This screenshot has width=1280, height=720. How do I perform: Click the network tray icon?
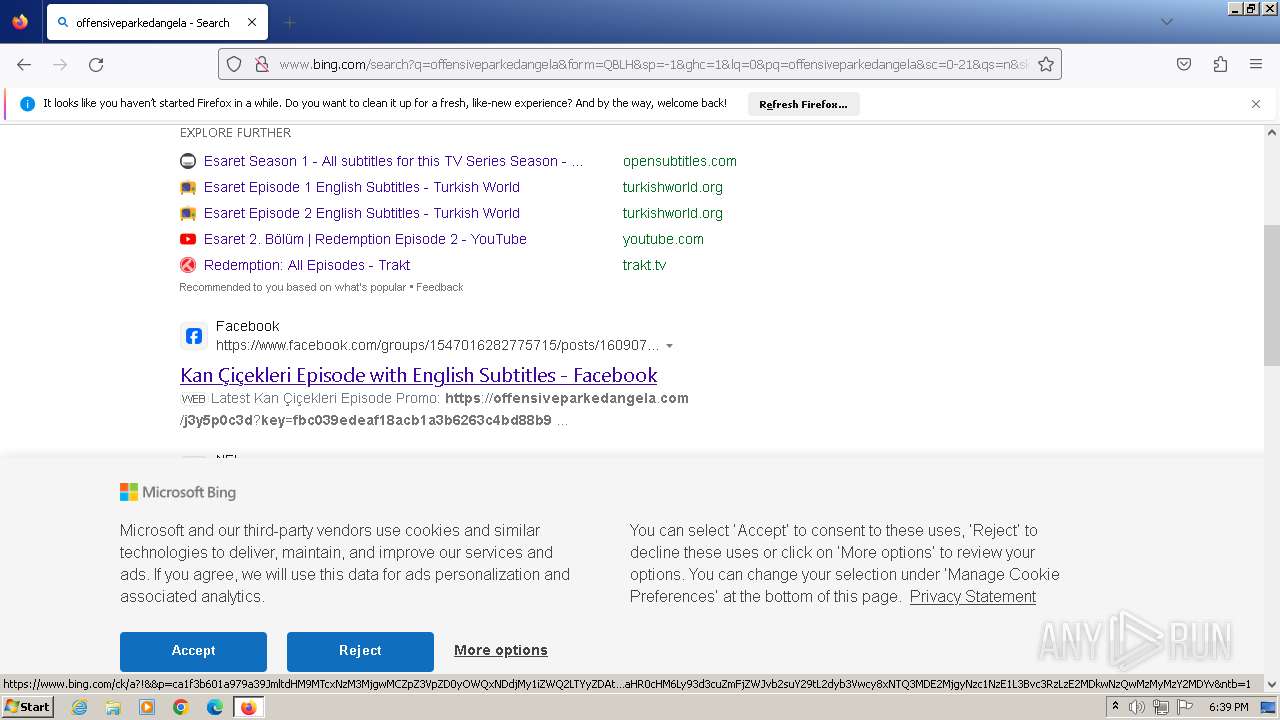click(x=1161, y=707)
